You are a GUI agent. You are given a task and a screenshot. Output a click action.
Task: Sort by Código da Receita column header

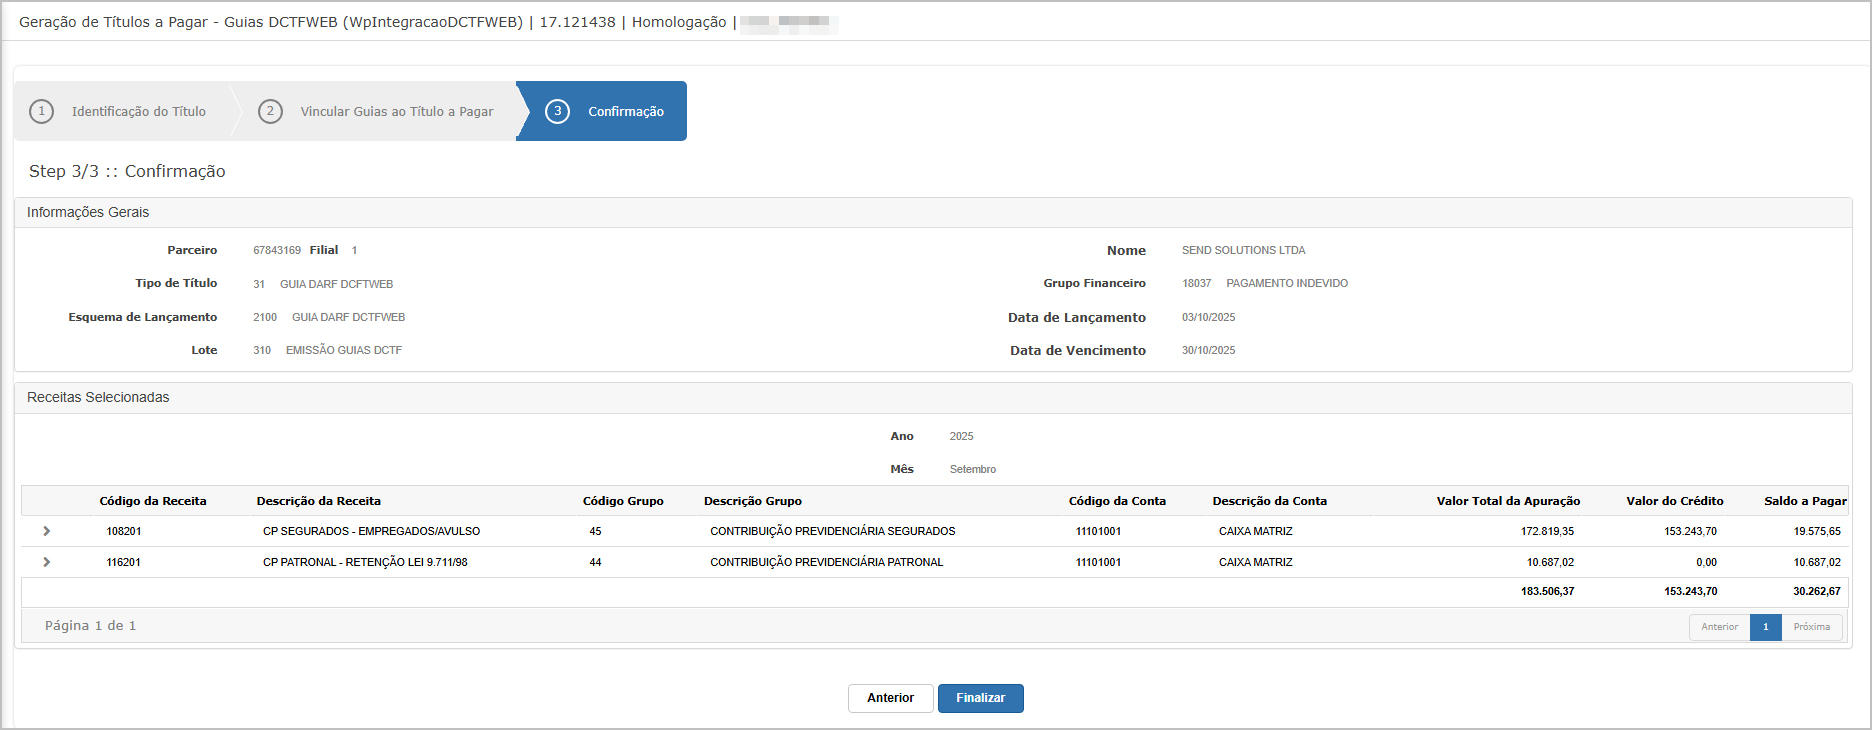(x=153, y=501)
